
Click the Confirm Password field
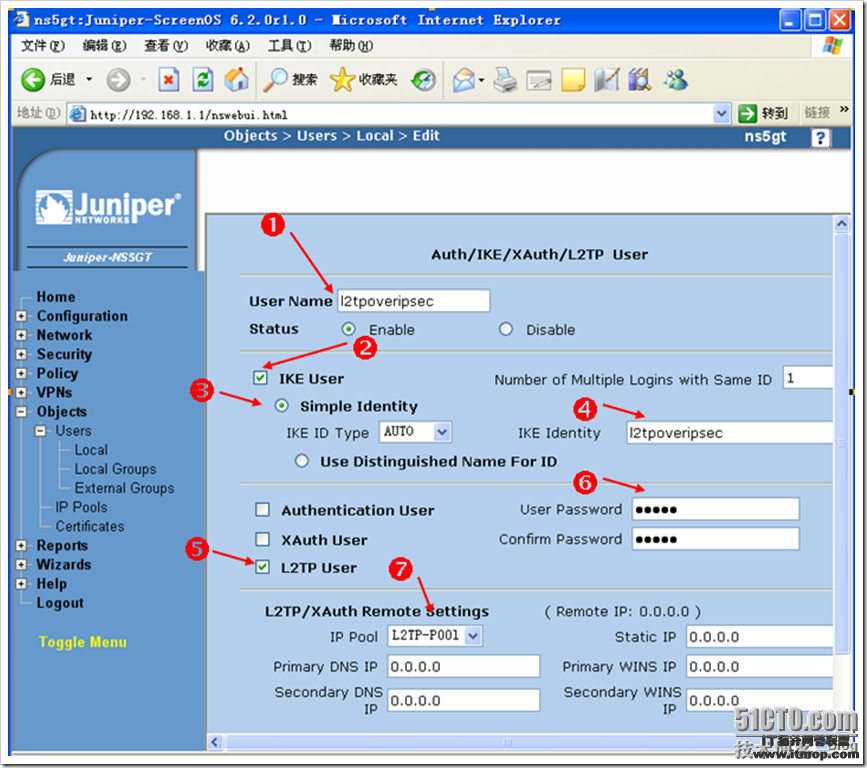pos(715,539)
